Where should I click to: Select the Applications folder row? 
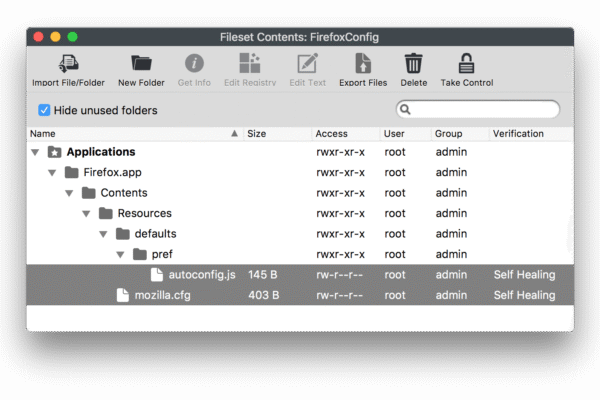point(300,152)
